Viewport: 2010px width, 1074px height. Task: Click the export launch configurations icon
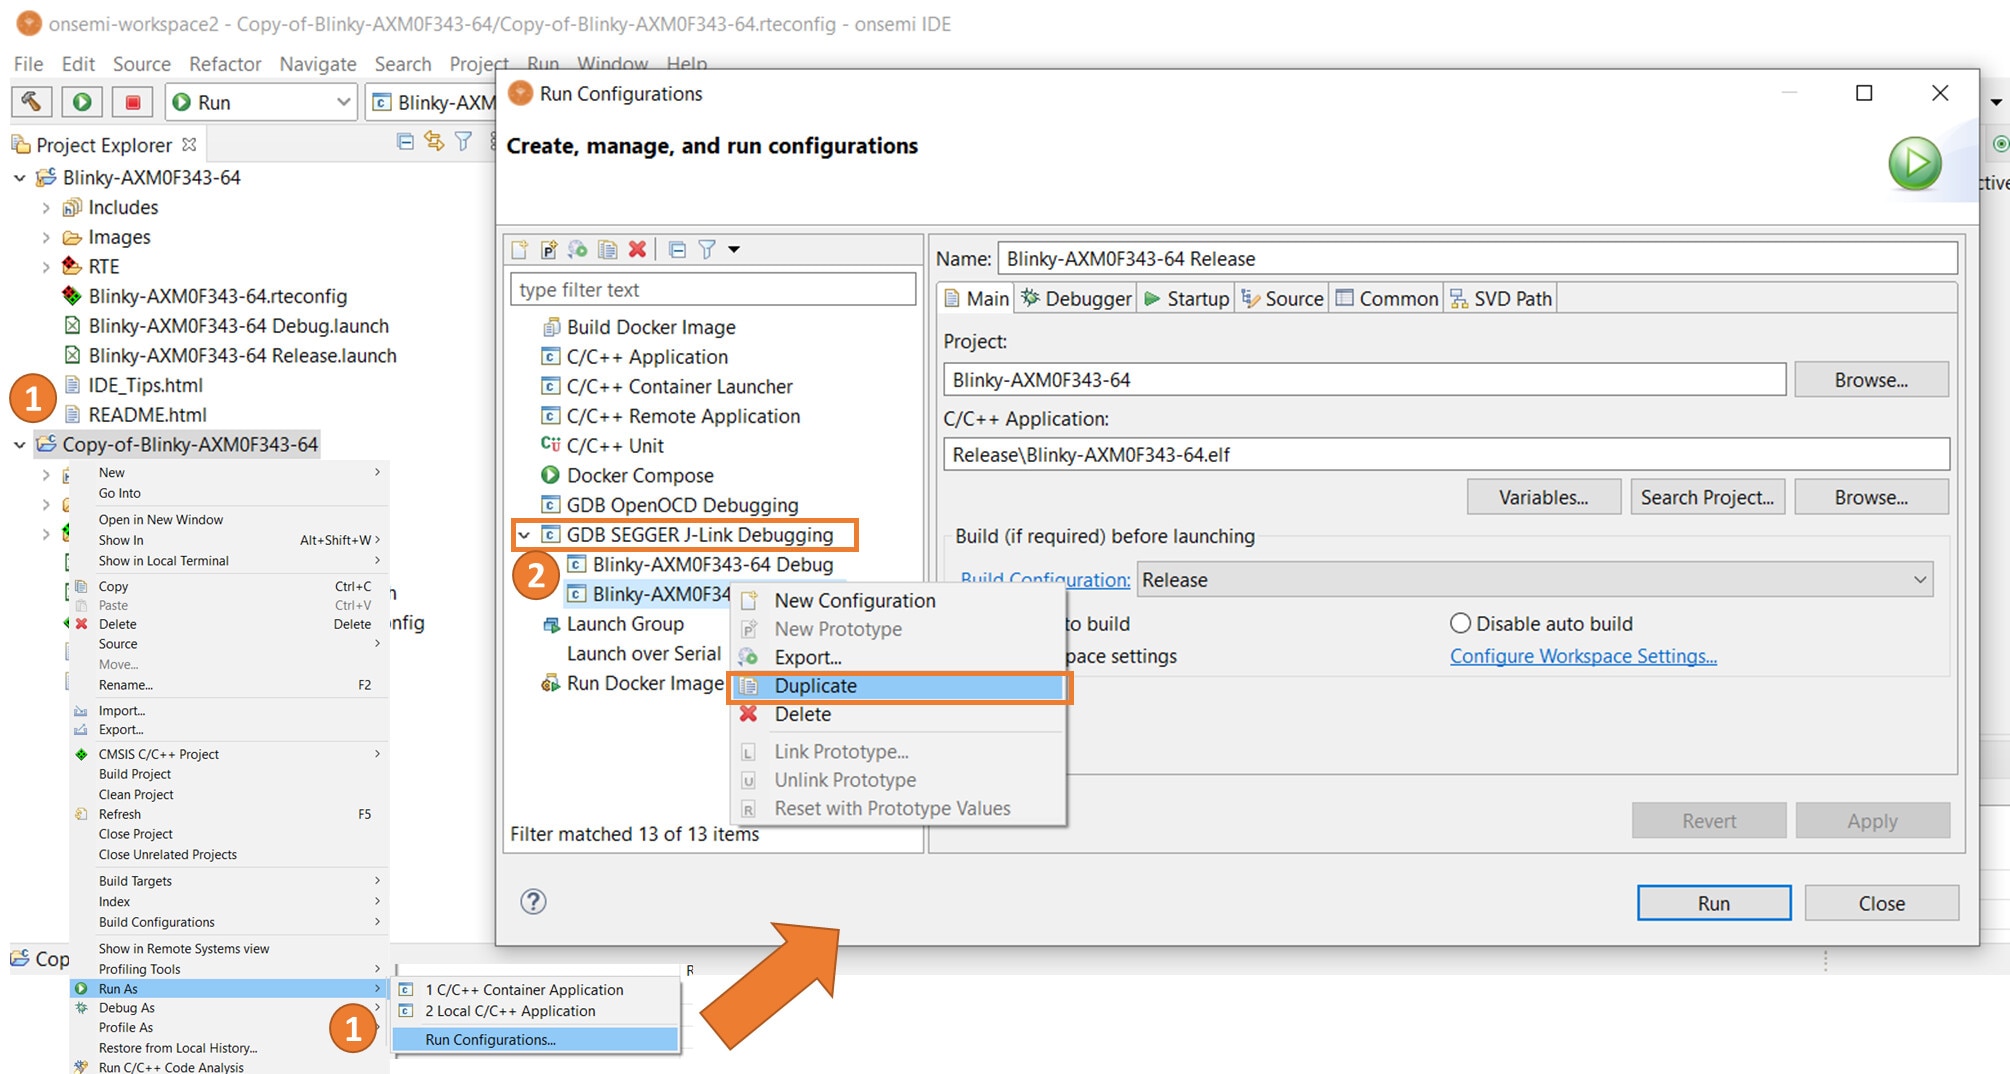coord(577,249)
